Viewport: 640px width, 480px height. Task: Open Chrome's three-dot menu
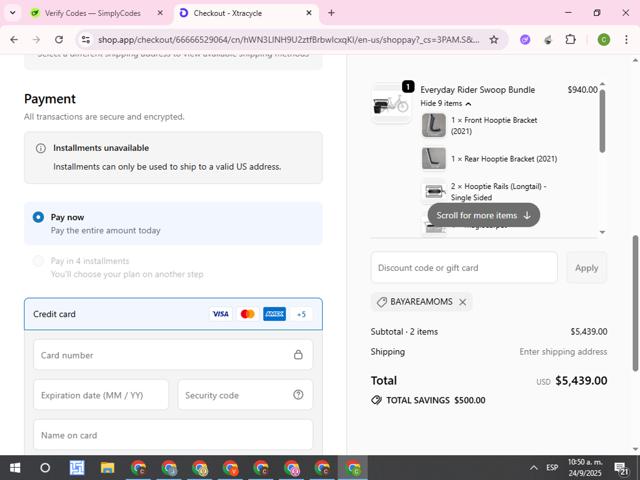click(x=626, y=40)
